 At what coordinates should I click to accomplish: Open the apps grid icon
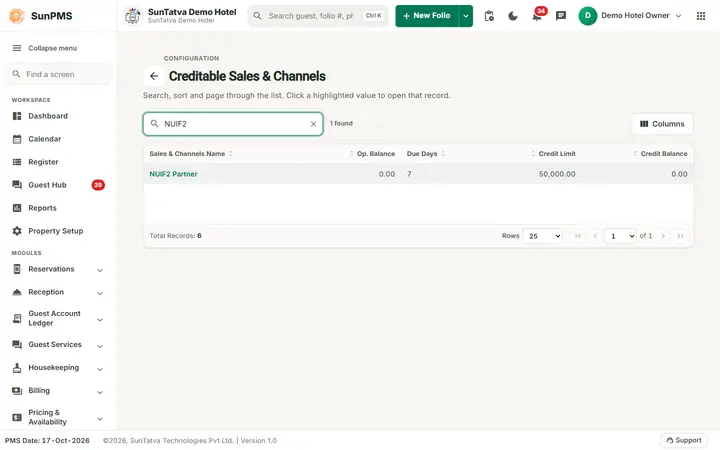click(701, 16)
